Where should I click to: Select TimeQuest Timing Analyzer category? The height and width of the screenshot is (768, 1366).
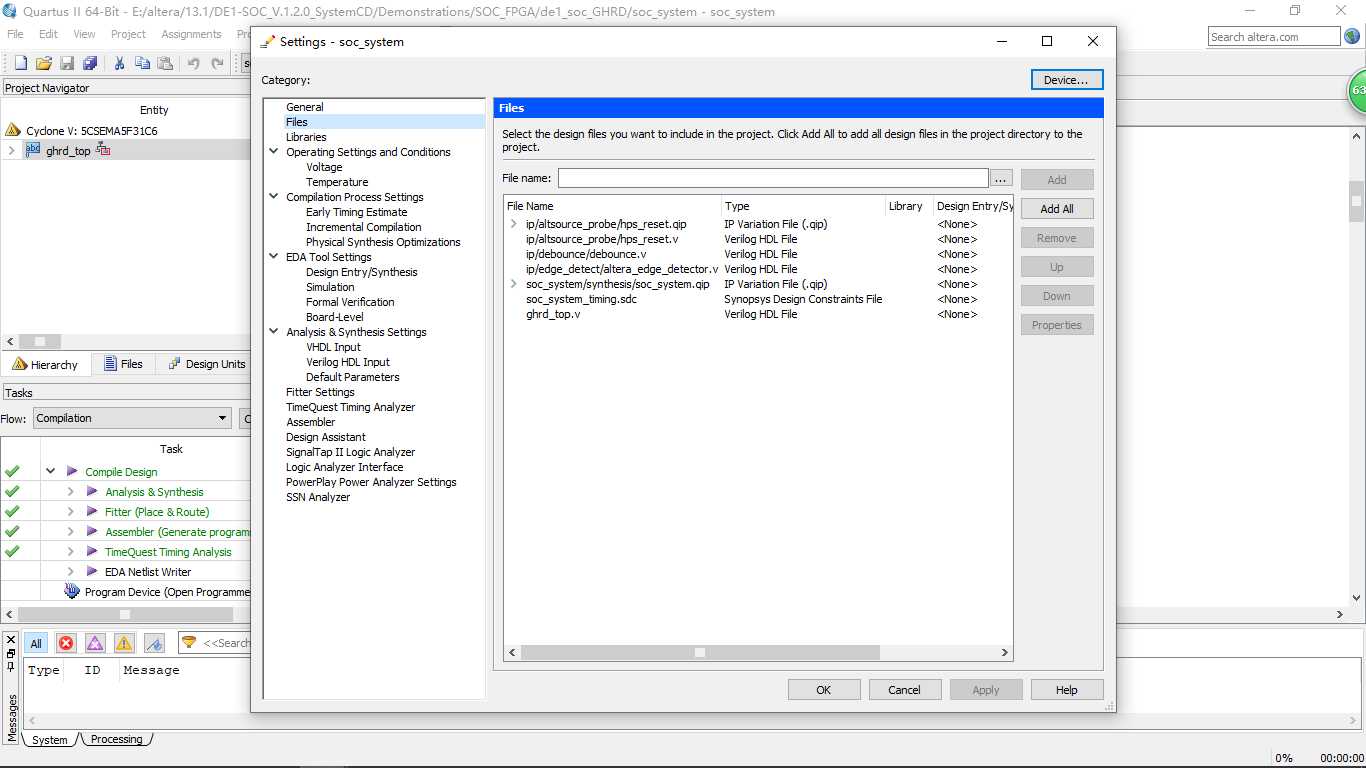(350, 407)
